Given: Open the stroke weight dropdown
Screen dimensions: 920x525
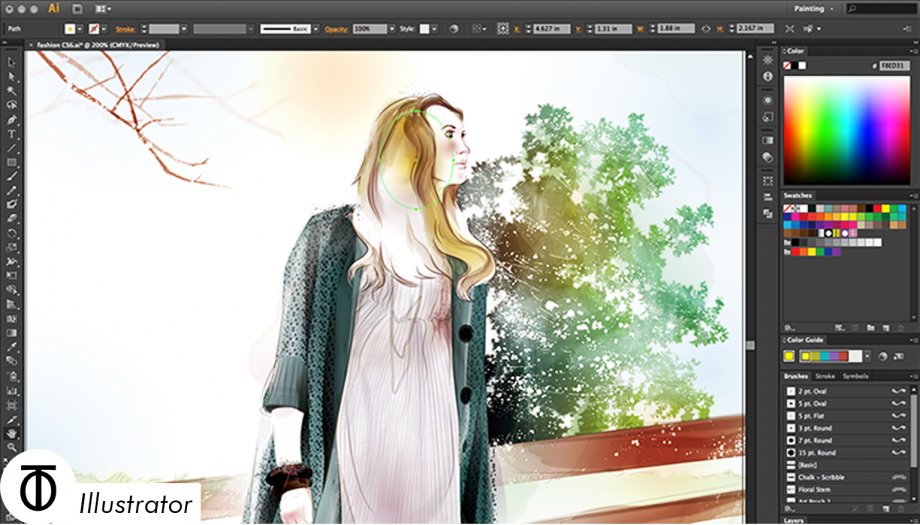Looking at the screenshot, I should [x=184, y=29].
